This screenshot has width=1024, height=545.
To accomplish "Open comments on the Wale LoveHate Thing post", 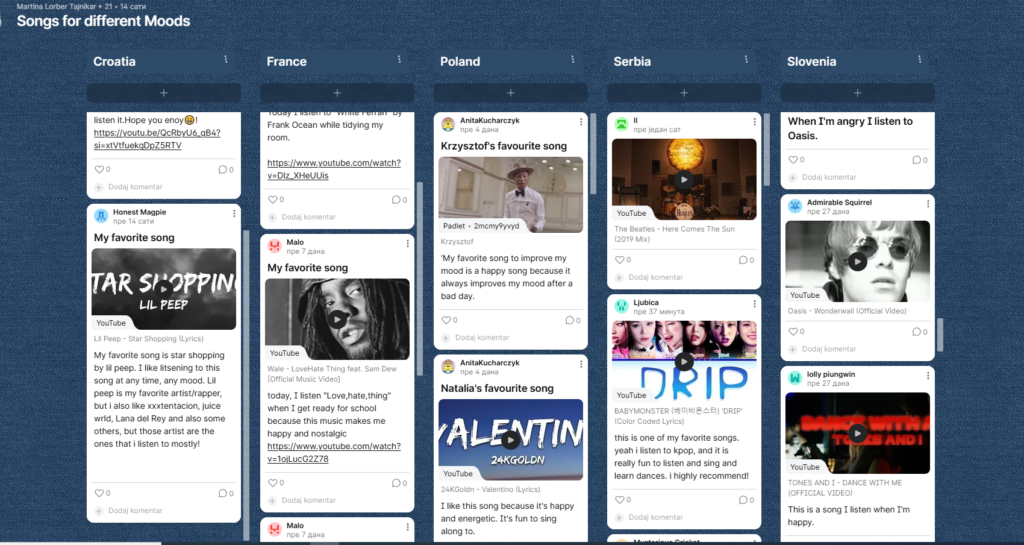I will tap(396, 483).
